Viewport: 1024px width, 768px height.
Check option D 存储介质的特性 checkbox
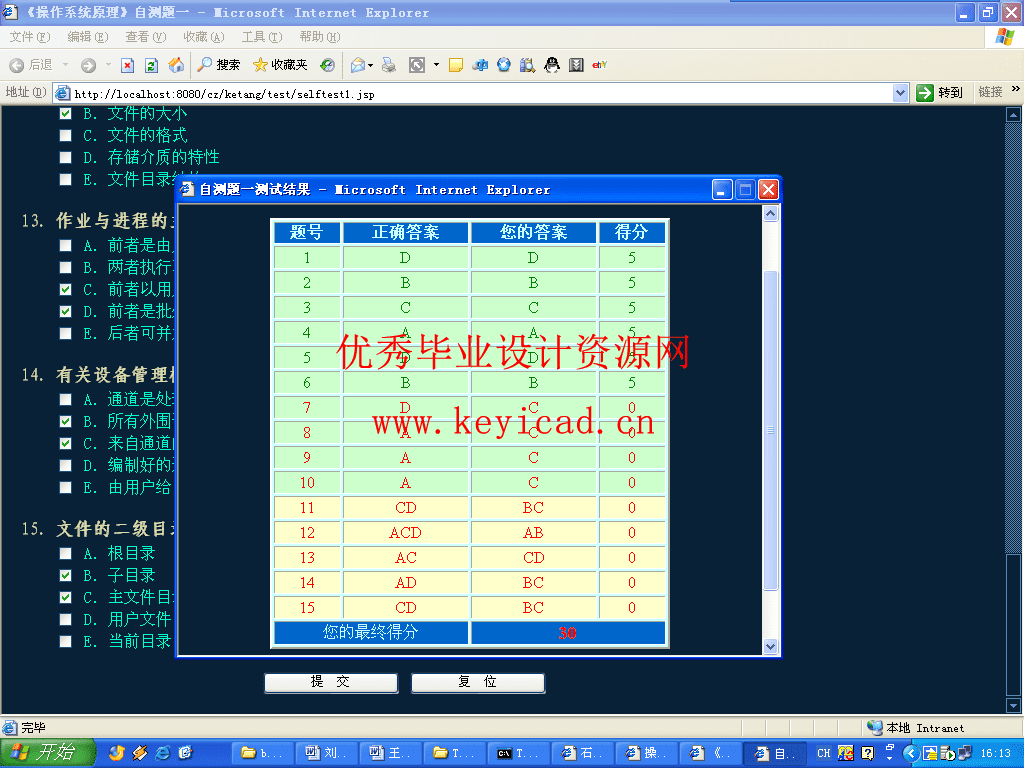(65, 158)
